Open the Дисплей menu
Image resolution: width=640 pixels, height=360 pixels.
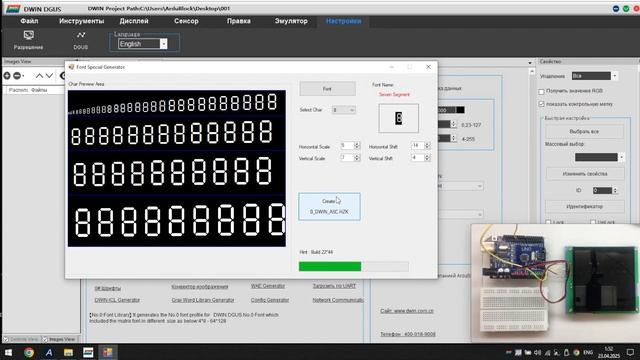click(134, 21)
